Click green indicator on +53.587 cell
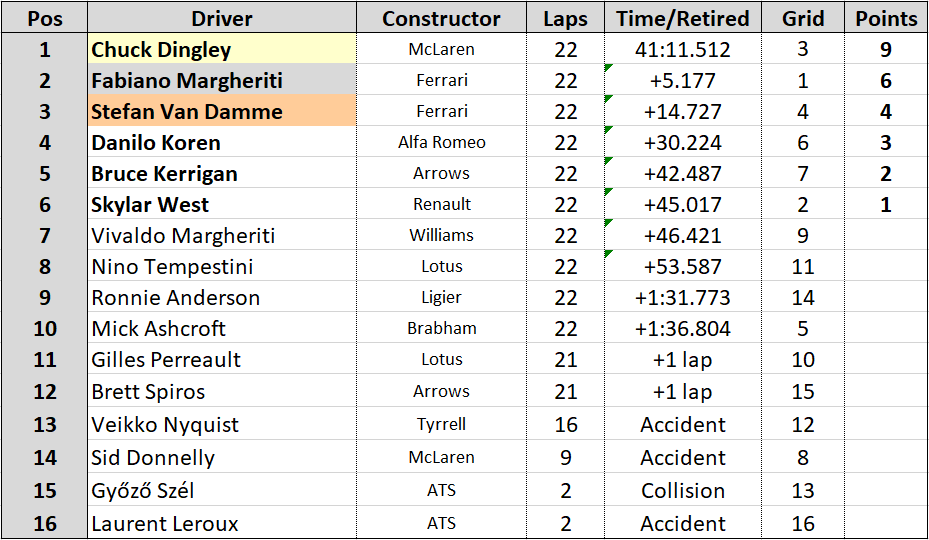This screenshot has width=929, height=540. 608,254
